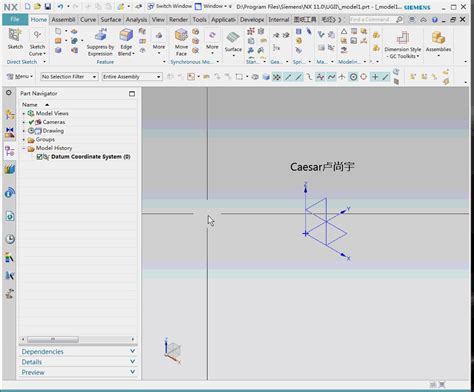Image resolution: width=474 pixels, height=392 pixels.
Task: Click the resource bar options gear icon
Action: [9, 93]
